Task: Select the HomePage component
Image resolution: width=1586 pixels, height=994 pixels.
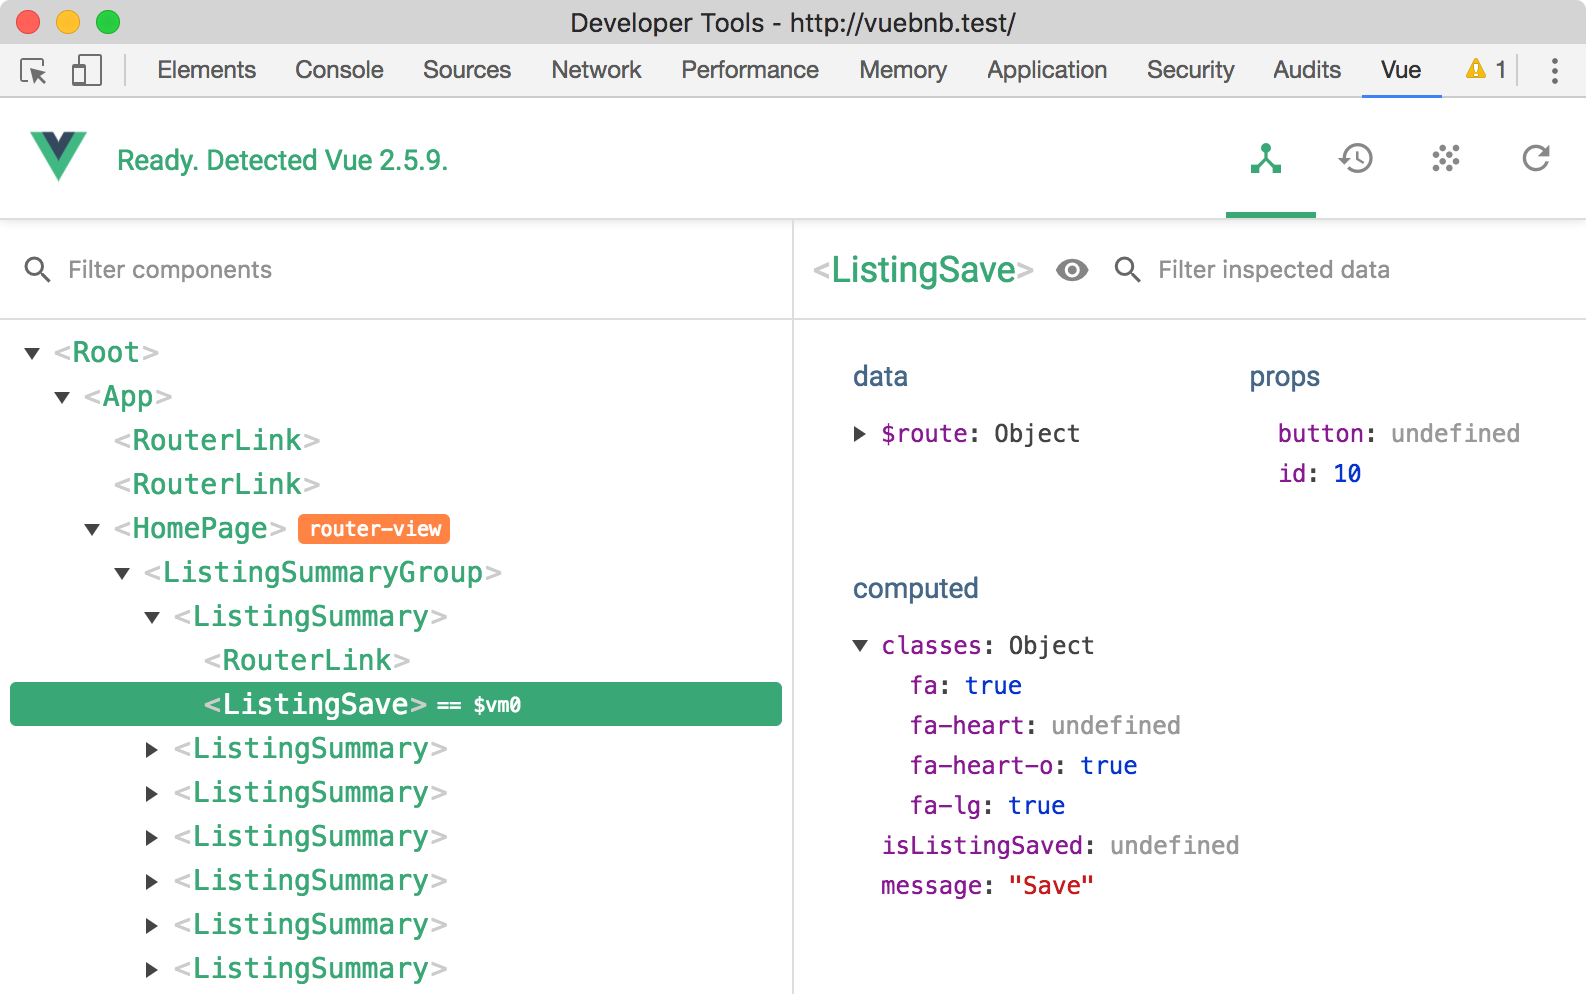Action: (200, 529)
